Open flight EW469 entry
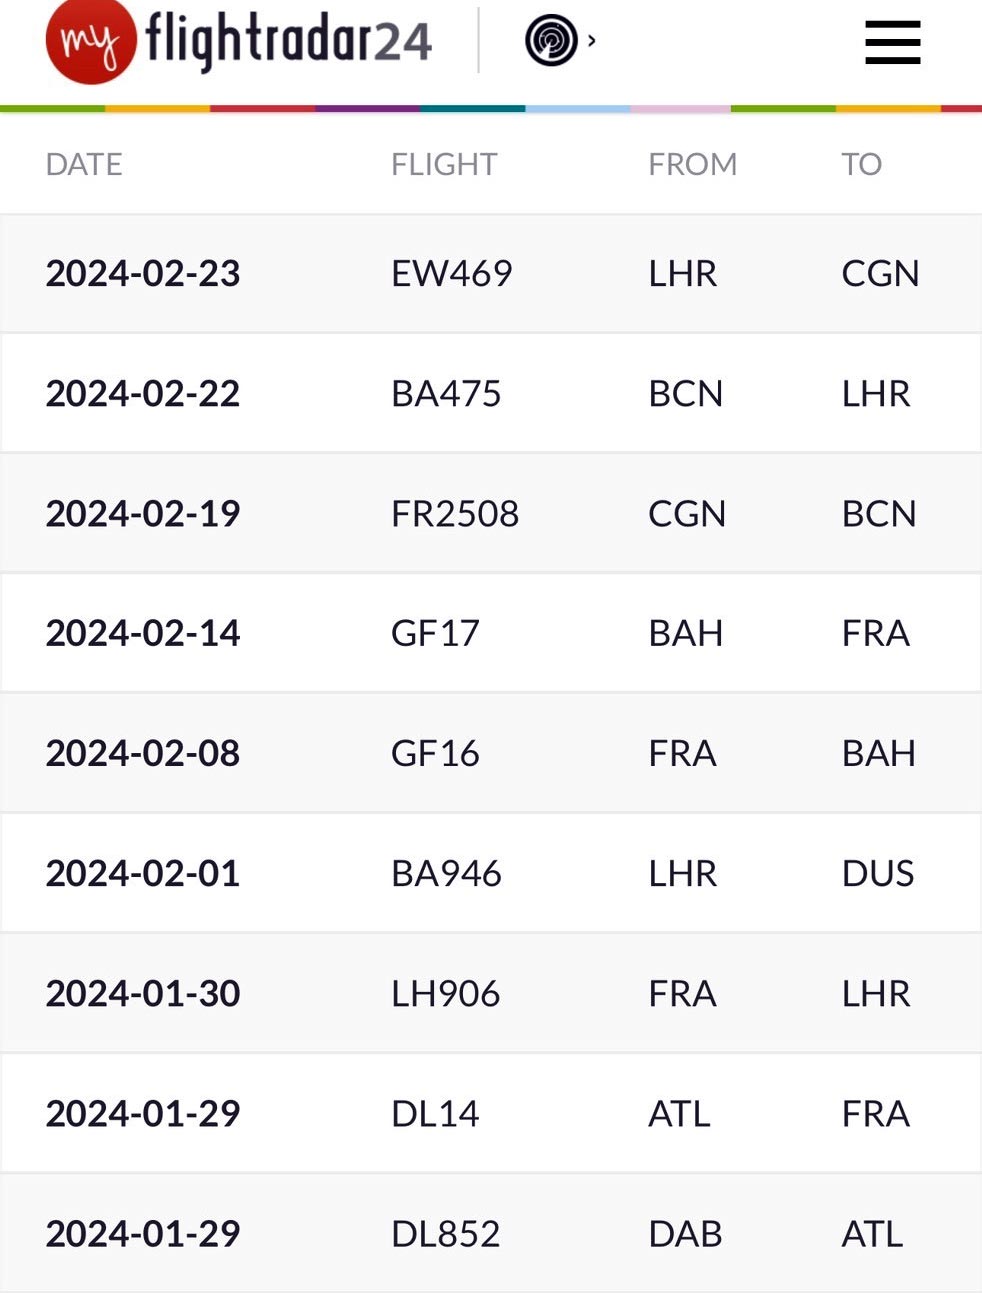The image size is (982, 1293). [452, 274]
